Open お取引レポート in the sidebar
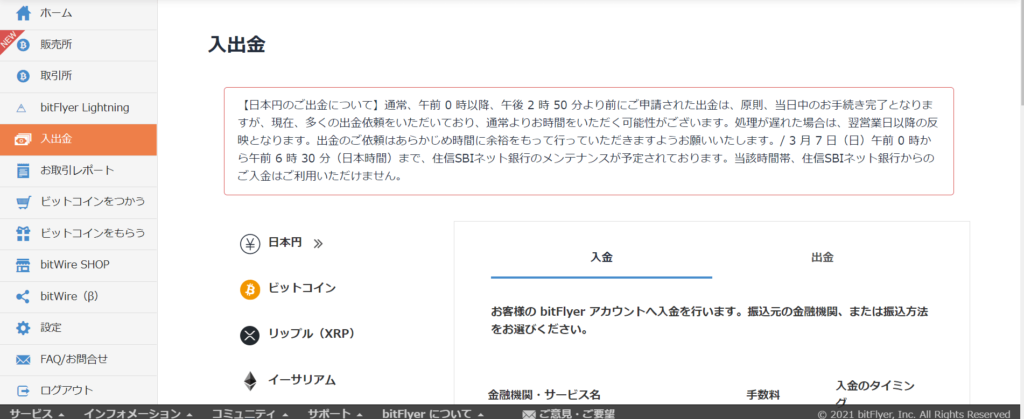Viewport: 1024px width, 419px height. pyautogui.click(x=78, y=171)
